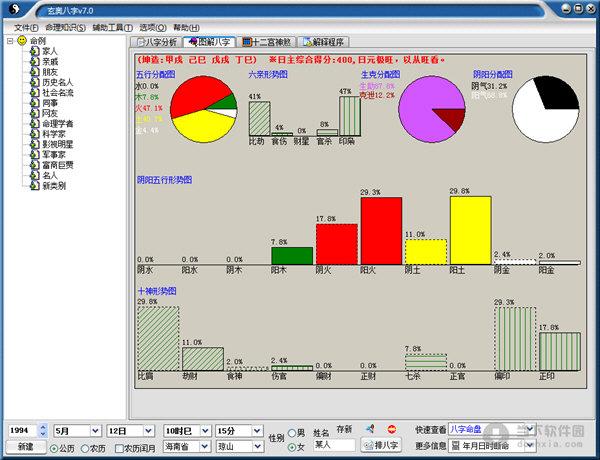Enable the 农历闰月 checkbox
This screenshot has width=600, height=460.
point(119,449)
